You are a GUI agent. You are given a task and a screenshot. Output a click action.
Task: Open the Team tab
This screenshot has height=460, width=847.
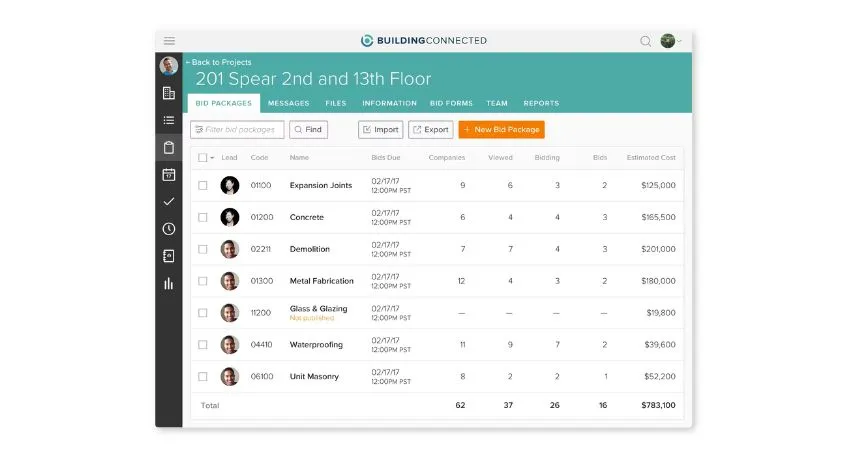tap(497, 103)
